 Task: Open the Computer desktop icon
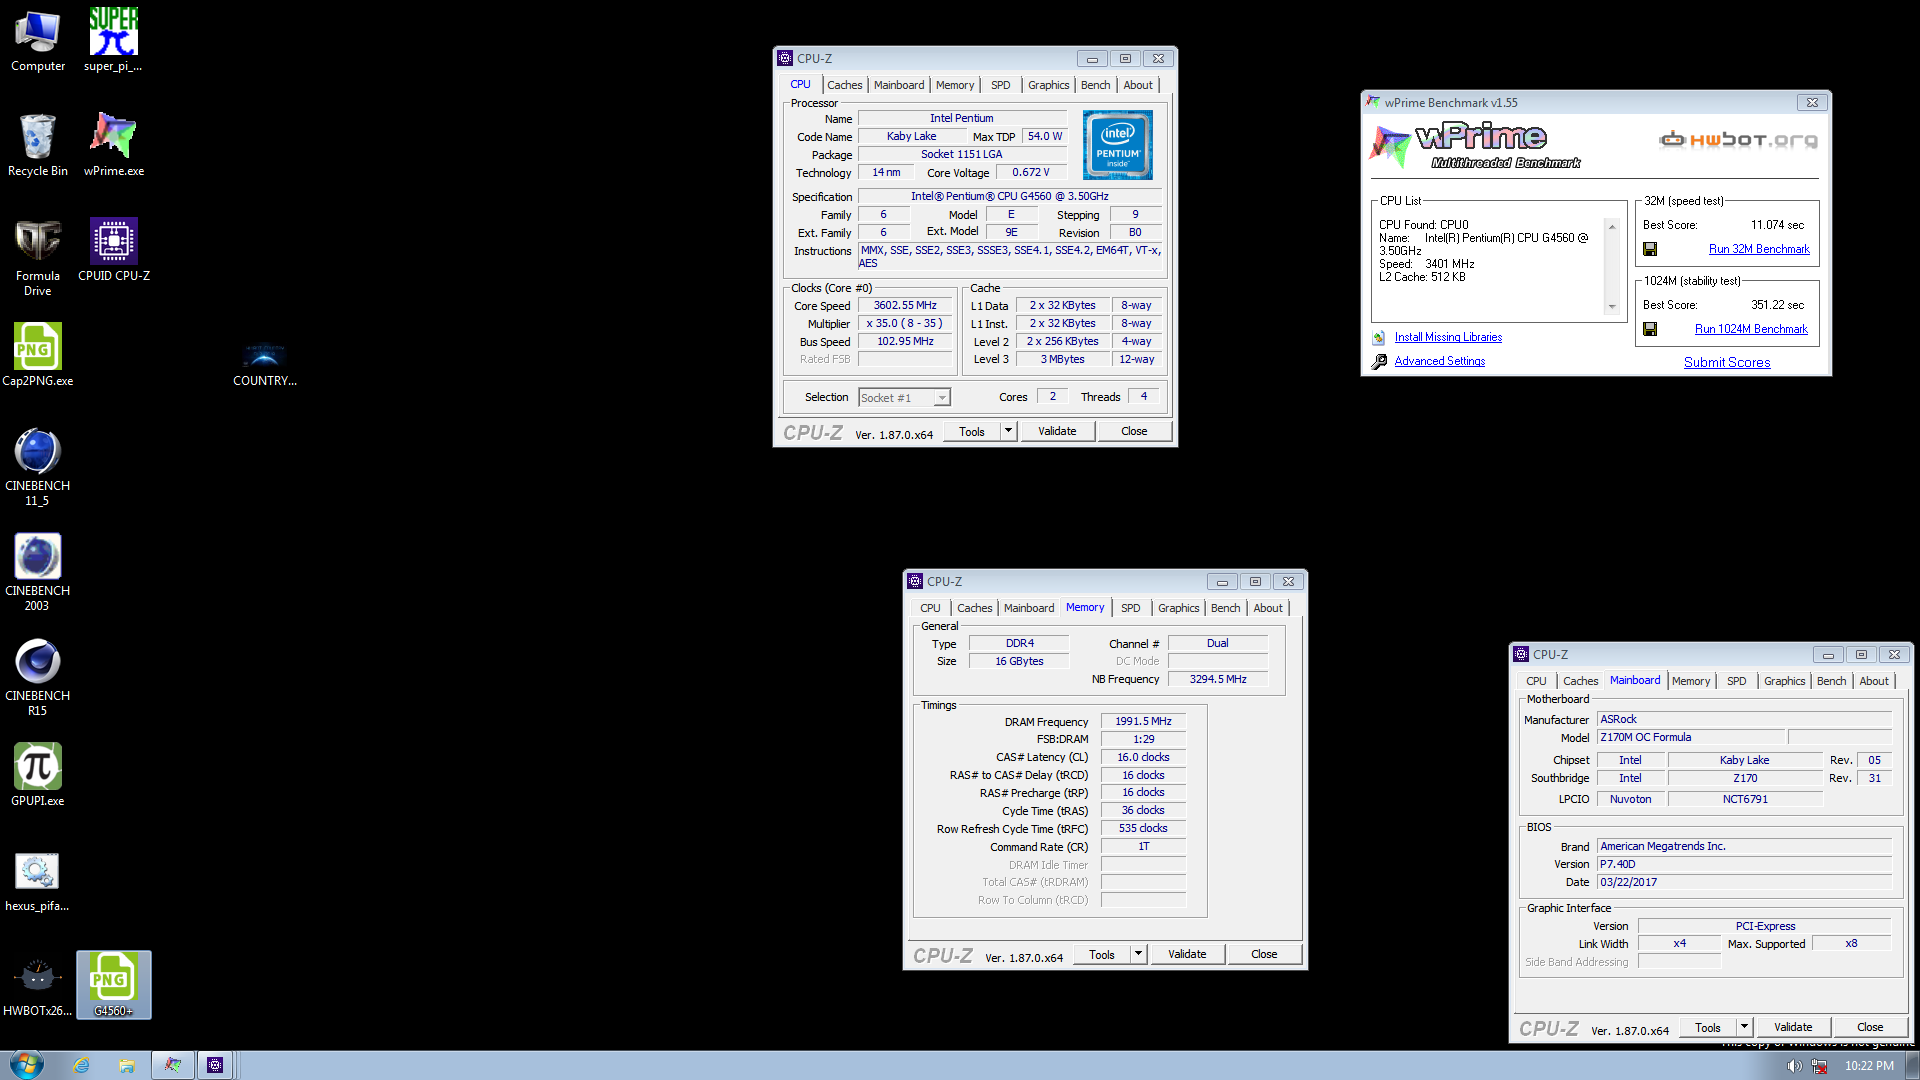[x=38, y=42]
